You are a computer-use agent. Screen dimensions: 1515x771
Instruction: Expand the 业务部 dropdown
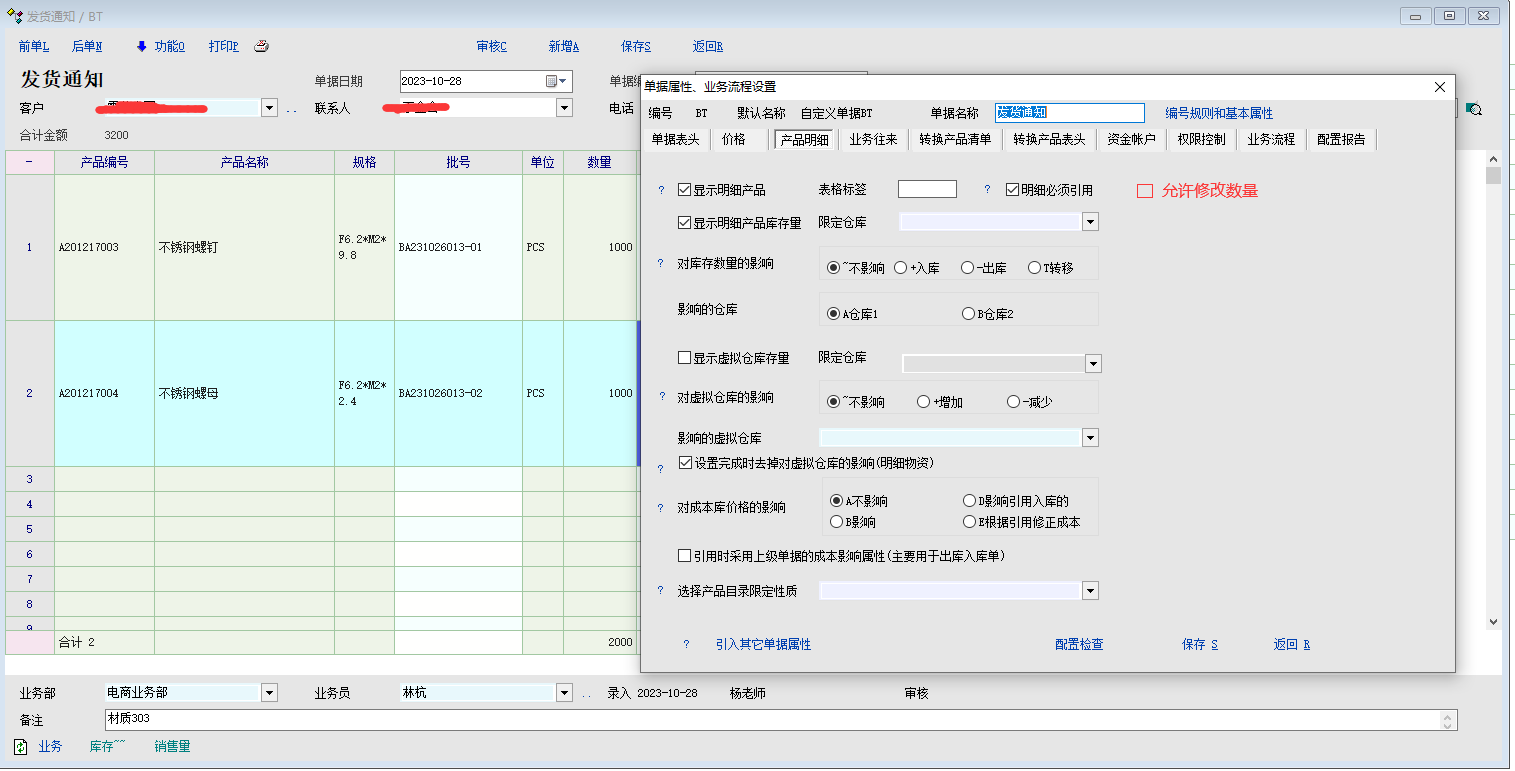[269, 693]
